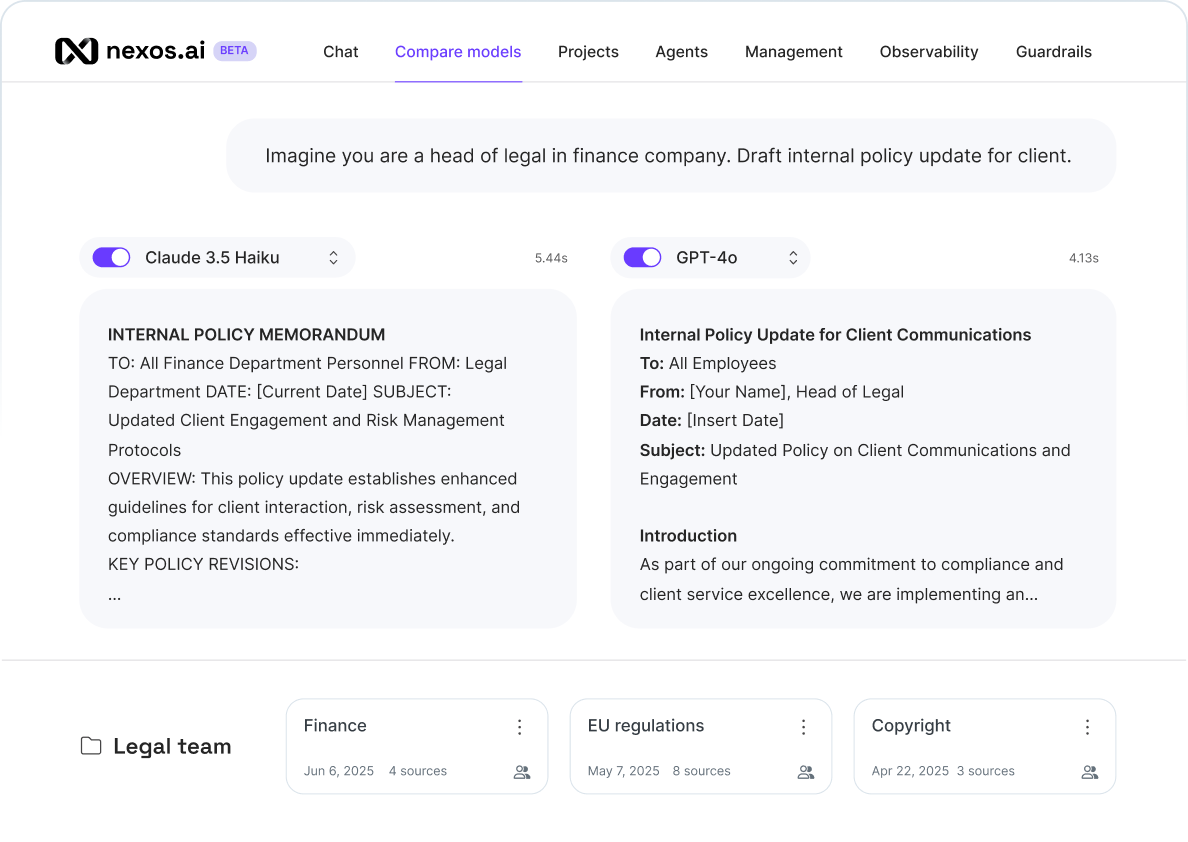Click the 5.44s response time
Screen dimensions: 1188x842
[551, 258]
